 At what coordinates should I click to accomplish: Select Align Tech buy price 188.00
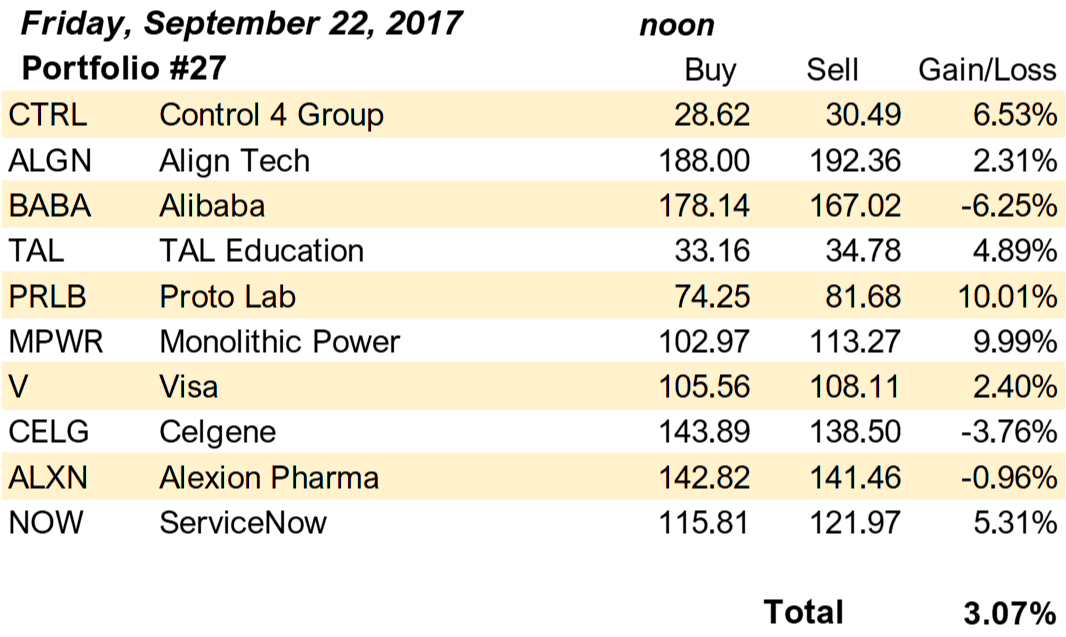[704, 160]
